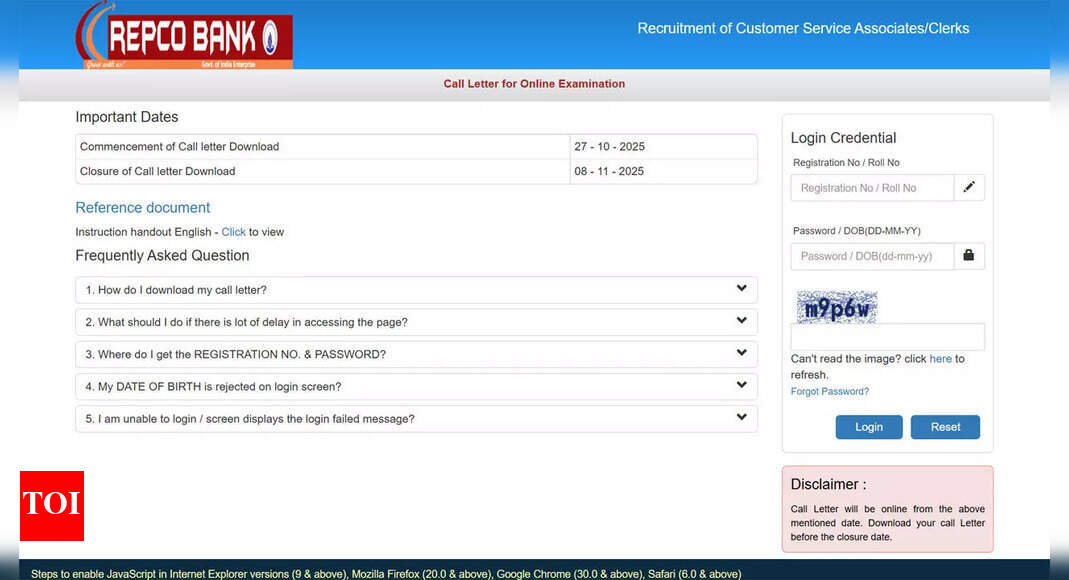
Task: Open the Forgot Password link
Action: [829, 391]
